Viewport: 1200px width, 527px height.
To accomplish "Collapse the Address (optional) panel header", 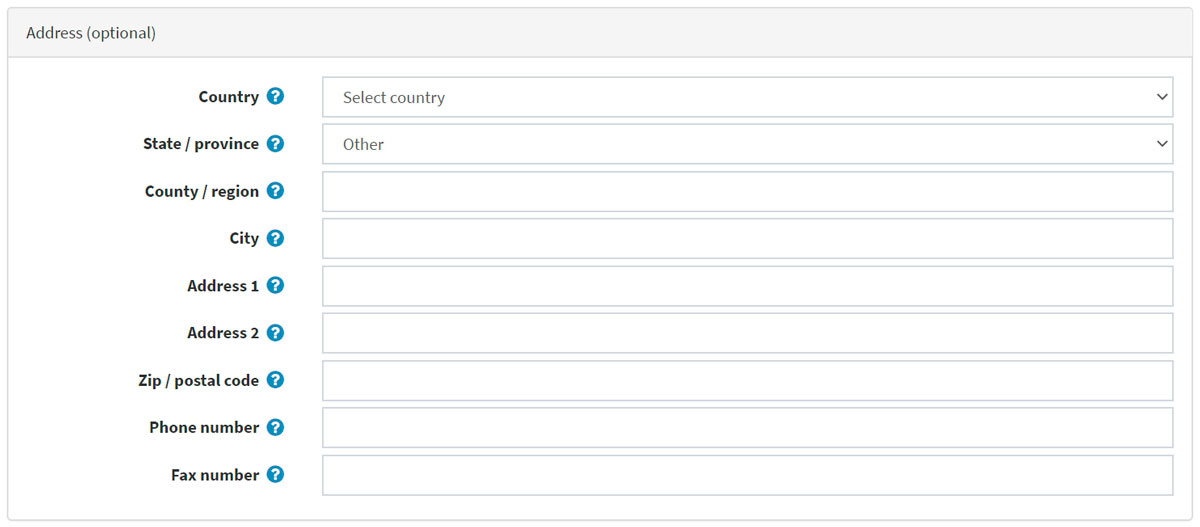I will (91, 33).
